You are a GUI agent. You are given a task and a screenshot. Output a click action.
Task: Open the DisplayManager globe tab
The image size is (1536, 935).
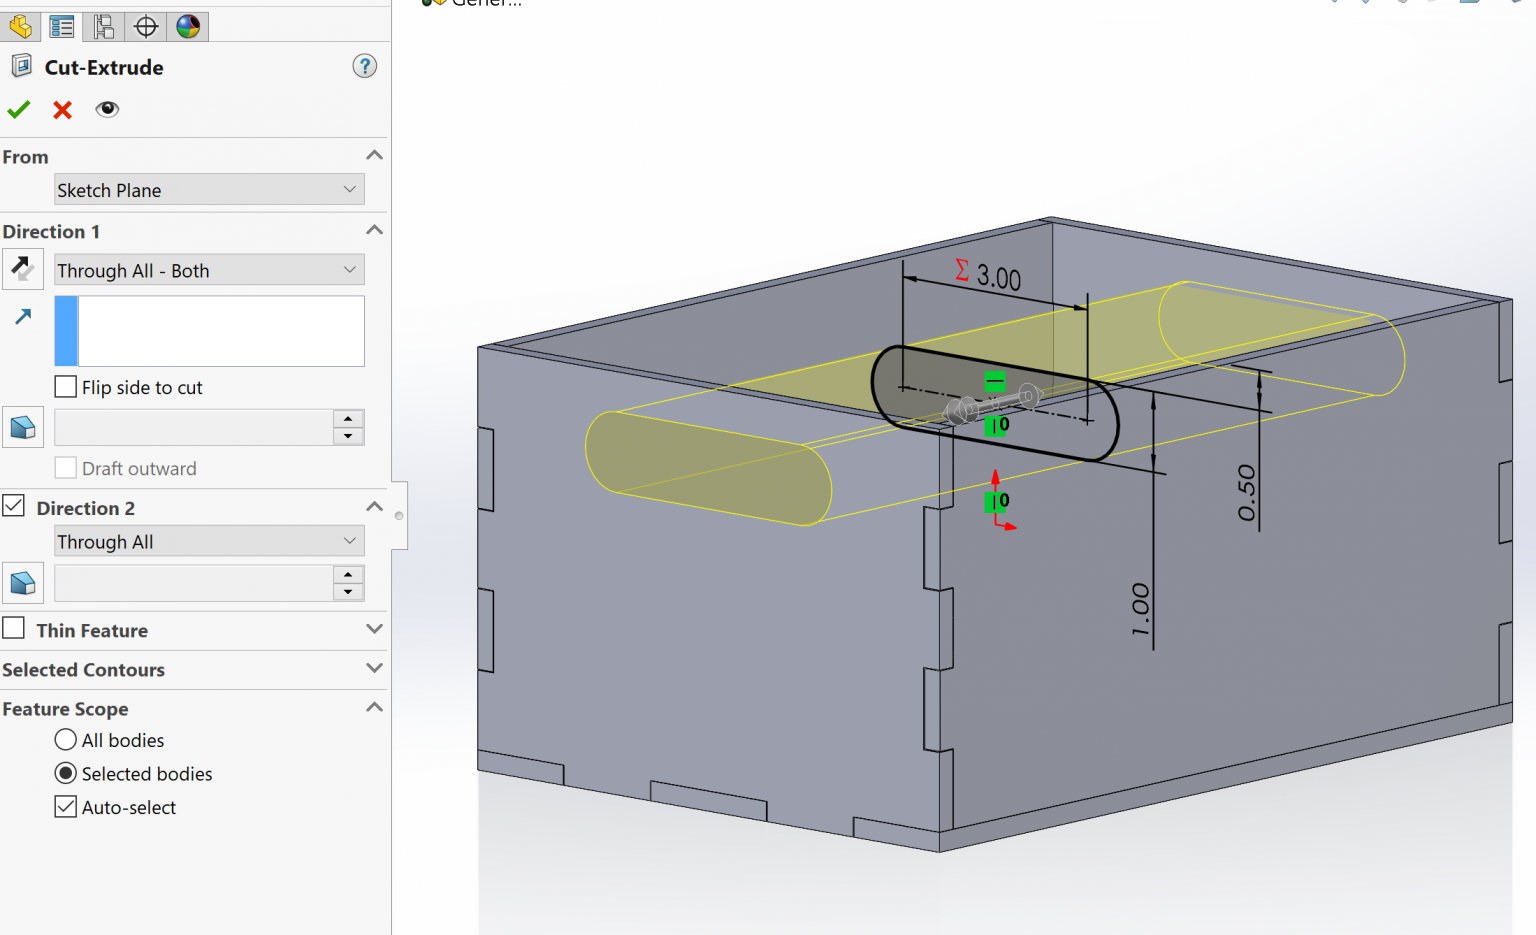187,27
